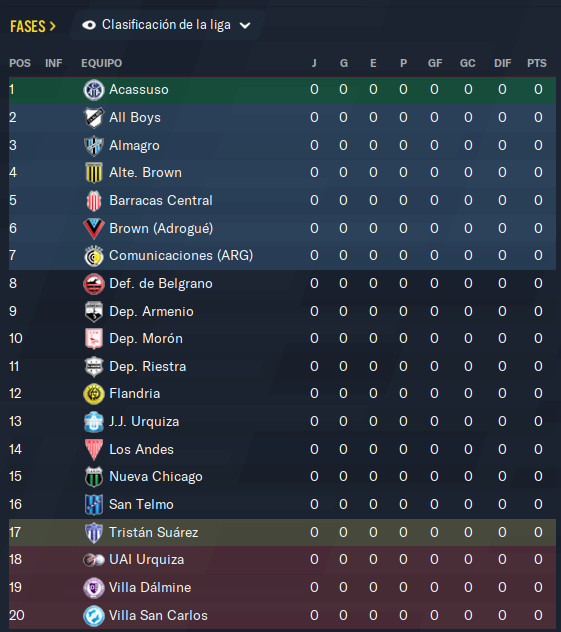Screen dimensions: 561x632
Task: Open the Tristán Suárez team link
Action: pyautogui.click(x=154, y=532)
